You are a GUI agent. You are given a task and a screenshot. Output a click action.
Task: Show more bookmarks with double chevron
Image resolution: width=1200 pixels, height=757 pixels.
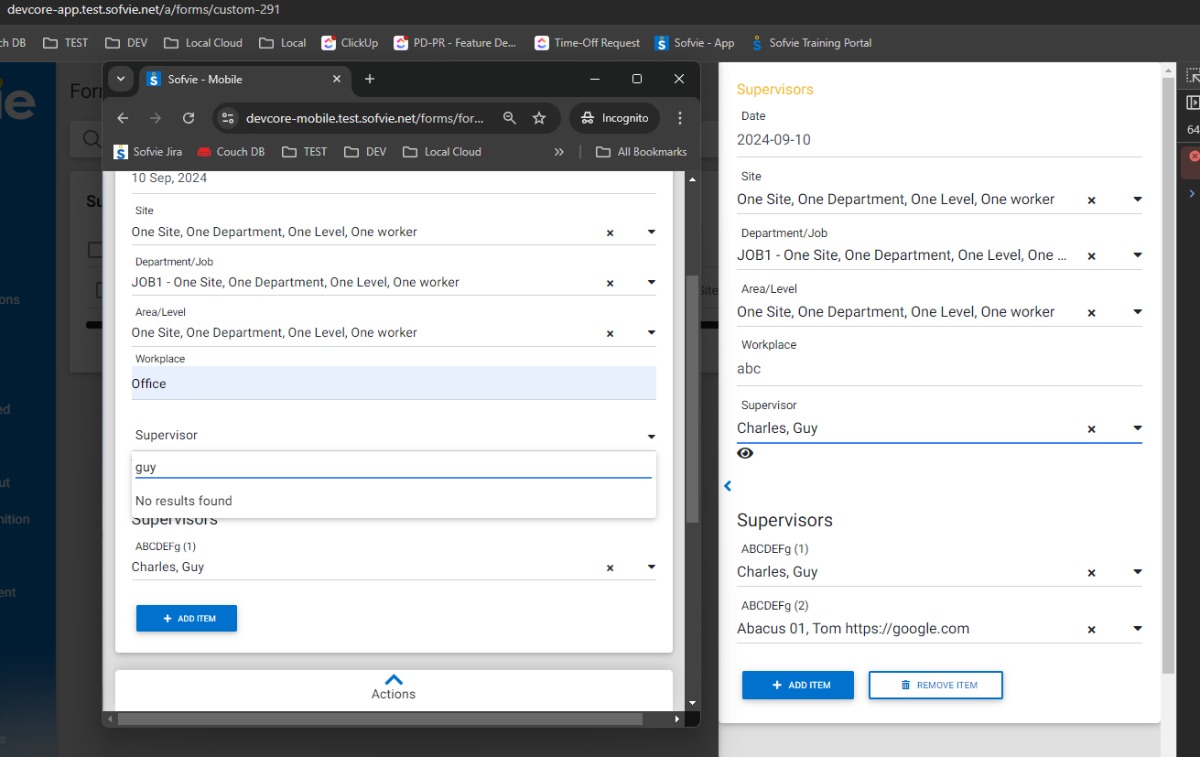point(559,152)
